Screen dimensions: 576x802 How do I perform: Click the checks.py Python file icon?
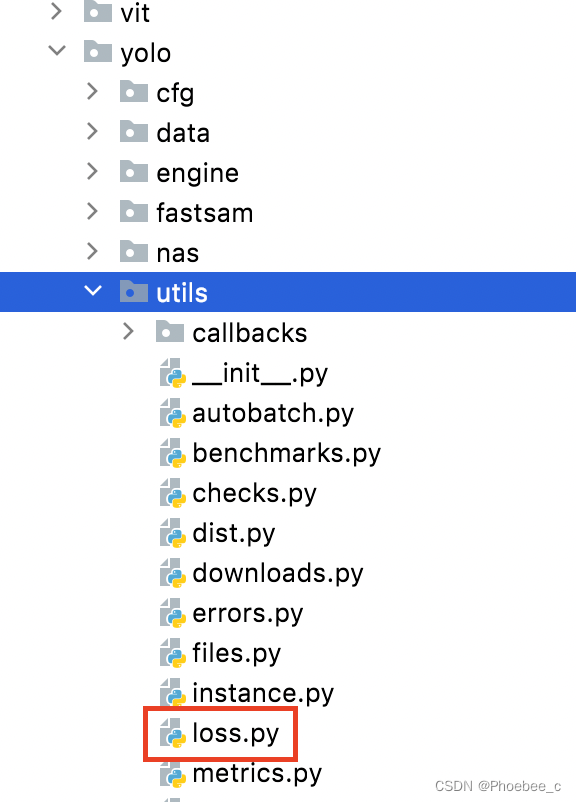[x=173, y=493]
